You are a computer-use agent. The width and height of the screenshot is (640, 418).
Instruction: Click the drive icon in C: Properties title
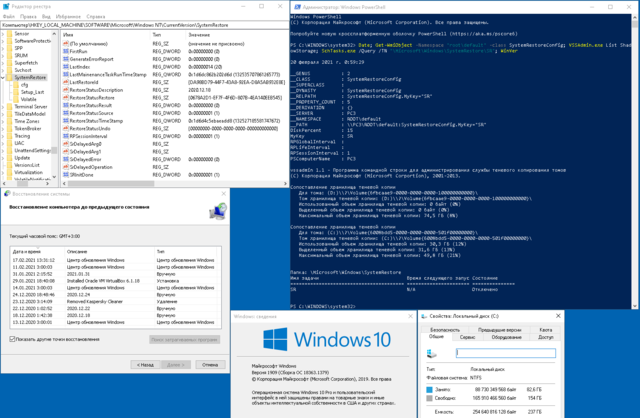(x=424, y=316)
